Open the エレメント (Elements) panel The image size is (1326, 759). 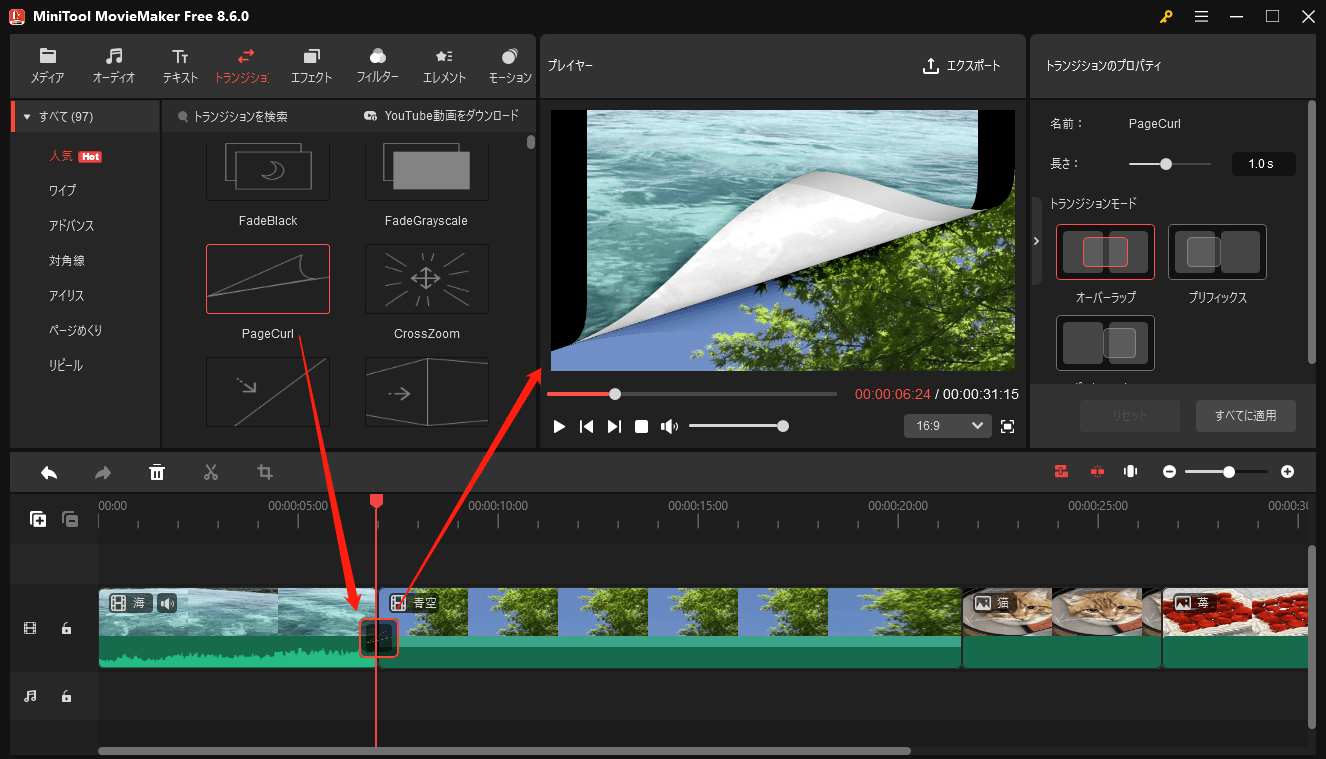[x=443, y=65]
